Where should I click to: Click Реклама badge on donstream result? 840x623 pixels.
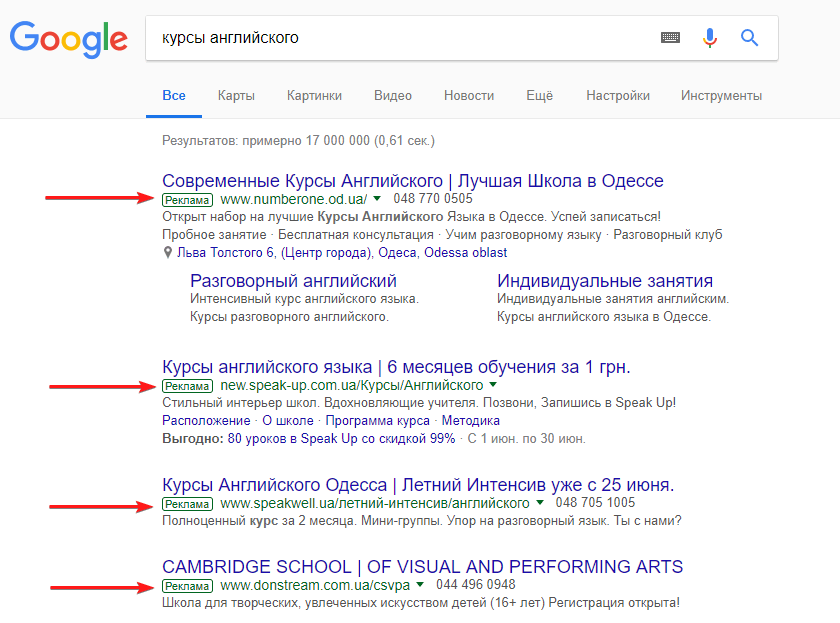click(188, 586)
